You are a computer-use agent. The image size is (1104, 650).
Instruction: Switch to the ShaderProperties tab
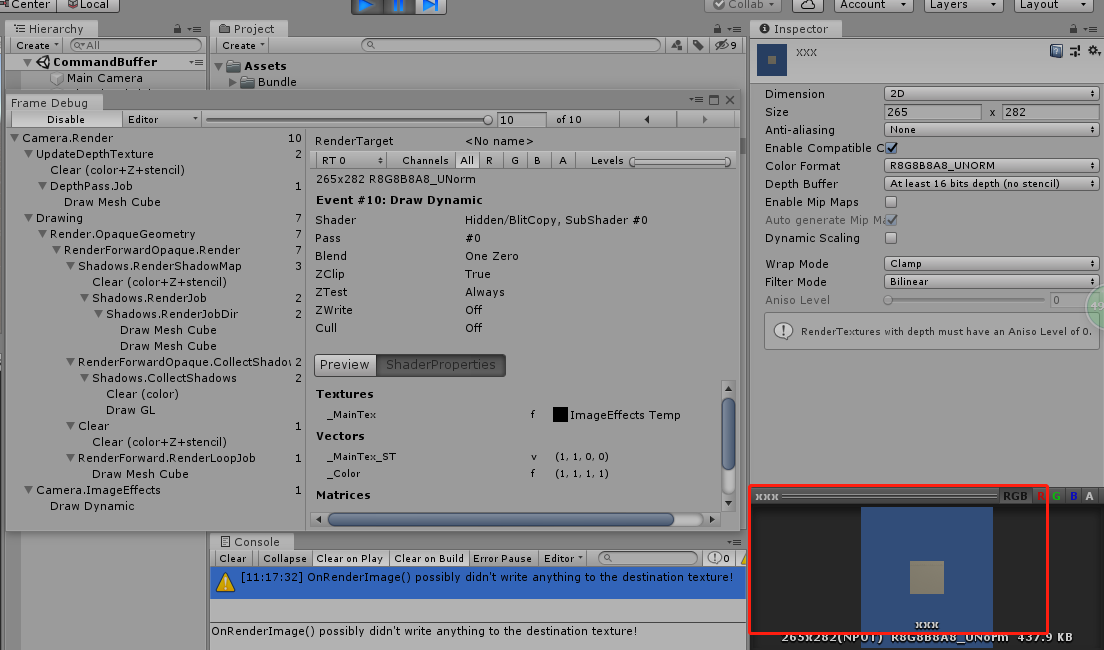point(440,365)
